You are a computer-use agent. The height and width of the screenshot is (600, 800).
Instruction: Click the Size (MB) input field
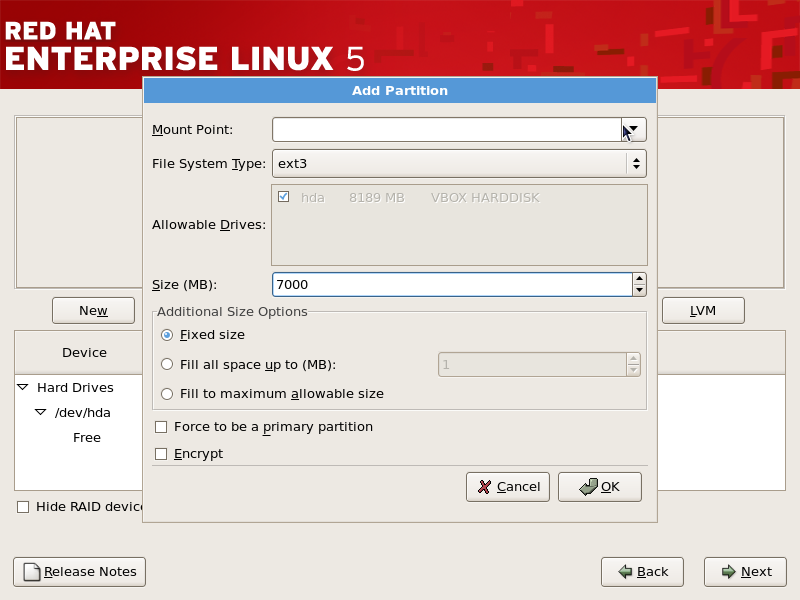tap(453, 284)
